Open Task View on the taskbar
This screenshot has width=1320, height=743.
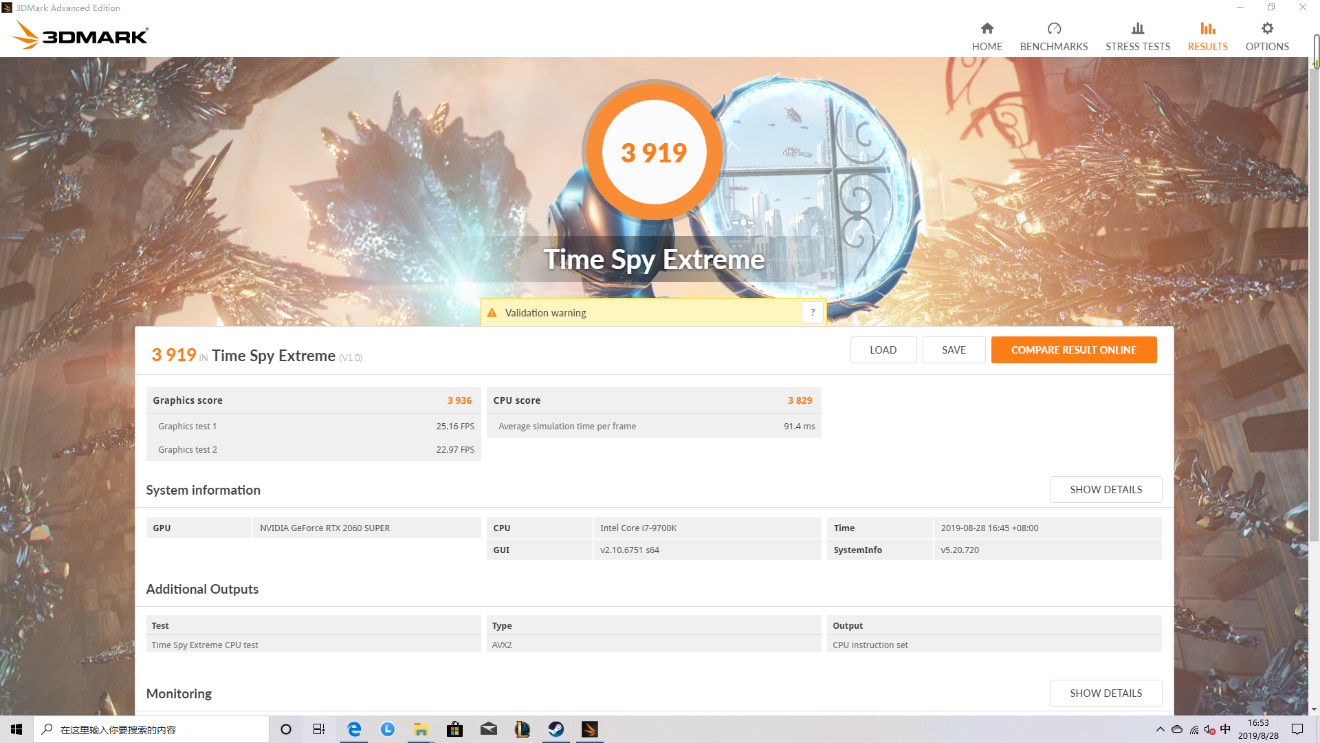click(319, 729)
